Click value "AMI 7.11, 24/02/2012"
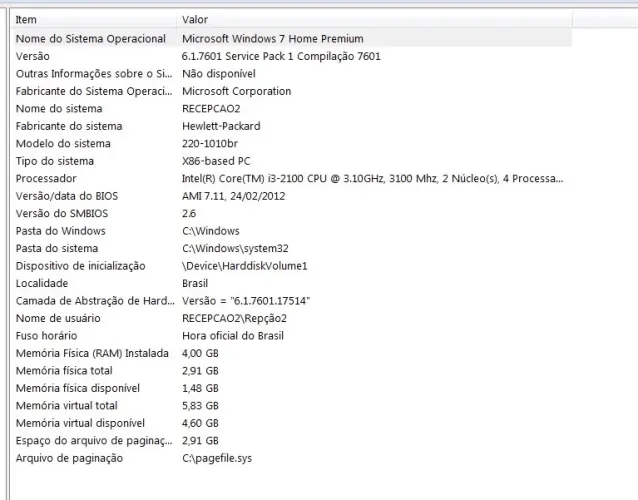The image size is (638, 500). 234,196
